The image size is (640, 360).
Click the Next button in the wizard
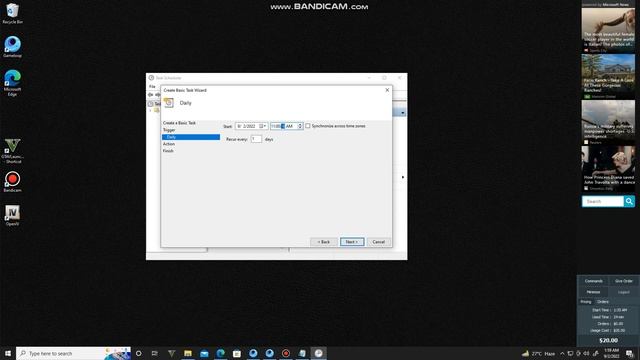click(x=352, y=242)
